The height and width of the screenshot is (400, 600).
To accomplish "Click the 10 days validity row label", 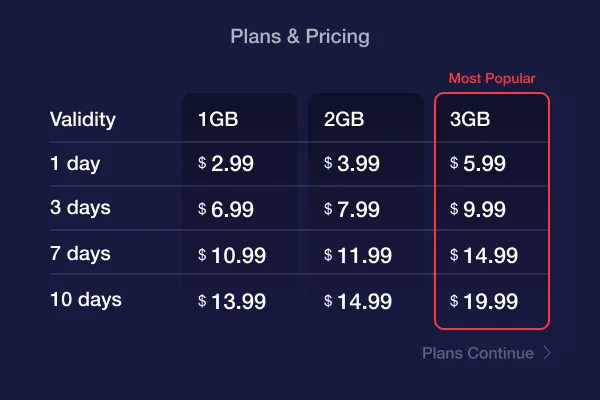I will click(x=86, y=299).
